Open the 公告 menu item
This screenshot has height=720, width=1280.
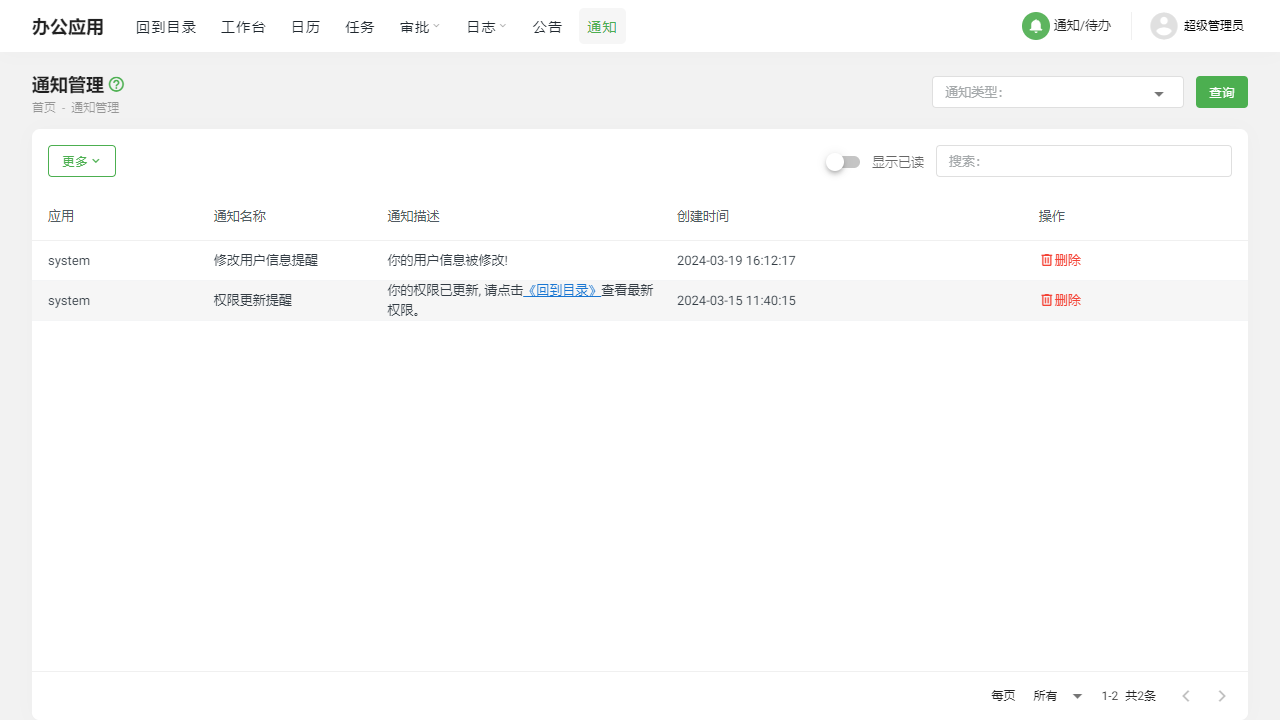pos(547,27)
